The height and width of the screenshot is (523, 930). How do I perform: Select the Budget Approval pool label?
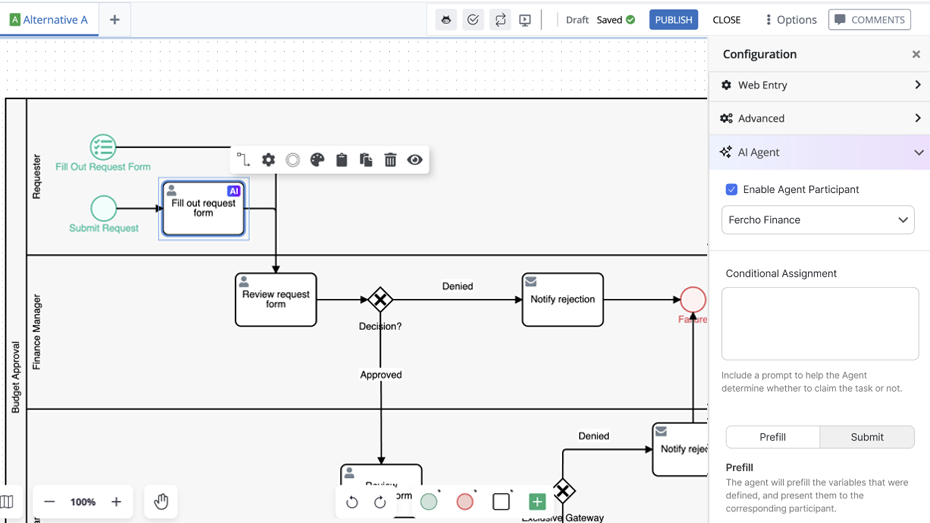(x=16, y=377)
